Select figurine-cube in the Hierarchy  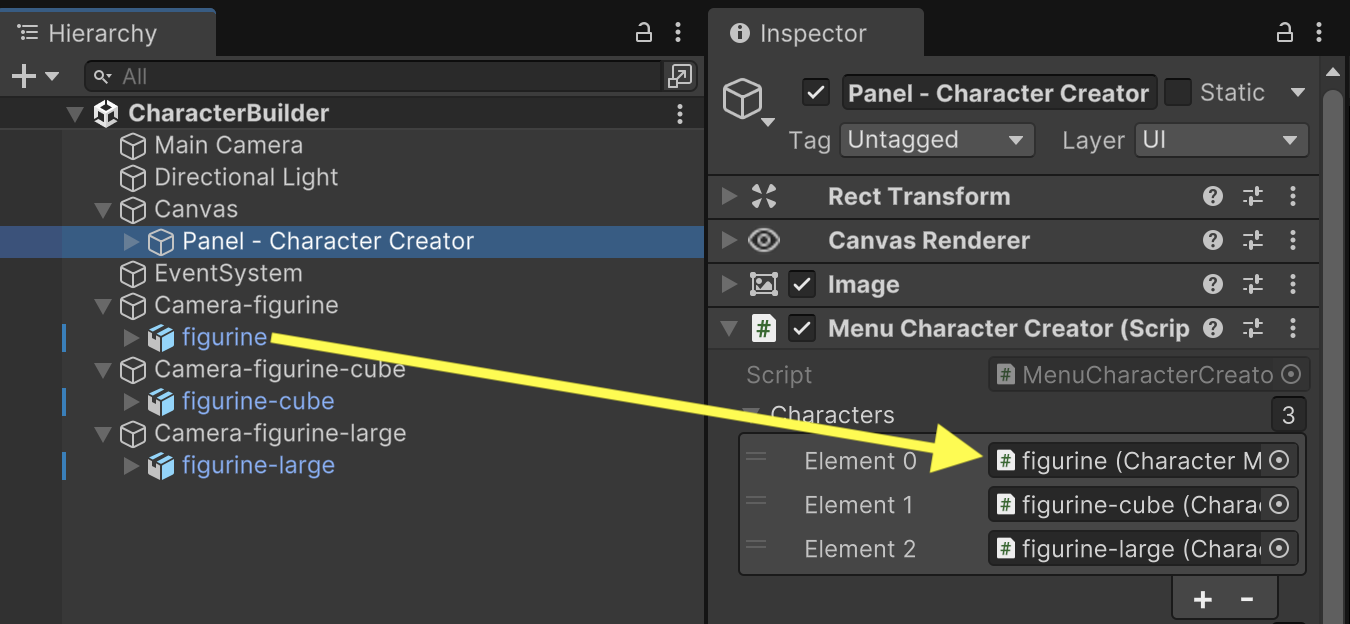[257, 401]
